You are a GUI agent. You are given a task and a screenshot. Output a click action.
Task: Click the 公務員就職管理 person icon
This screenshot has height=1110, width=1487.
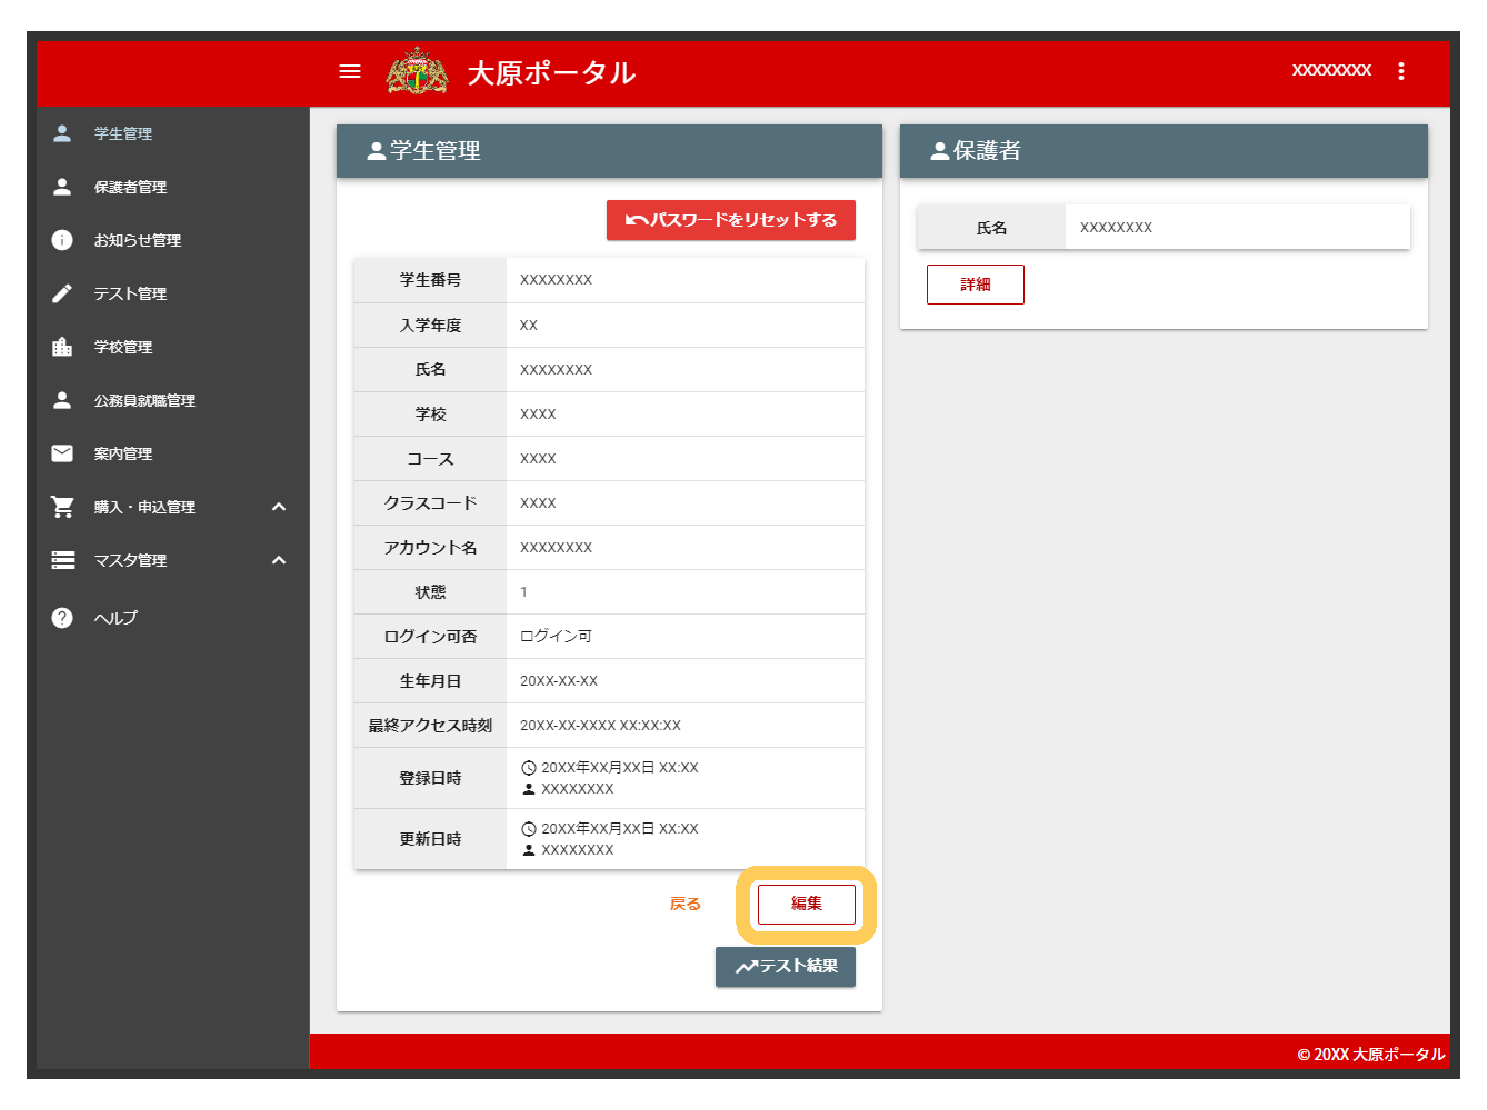pos(62,400)
